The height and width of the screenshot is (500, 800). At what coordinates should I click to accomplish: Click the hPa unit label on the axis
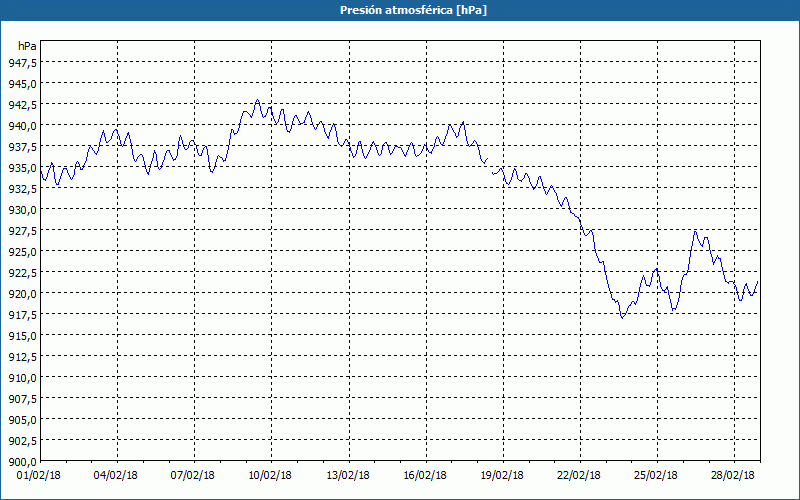[x=27, y=46]
